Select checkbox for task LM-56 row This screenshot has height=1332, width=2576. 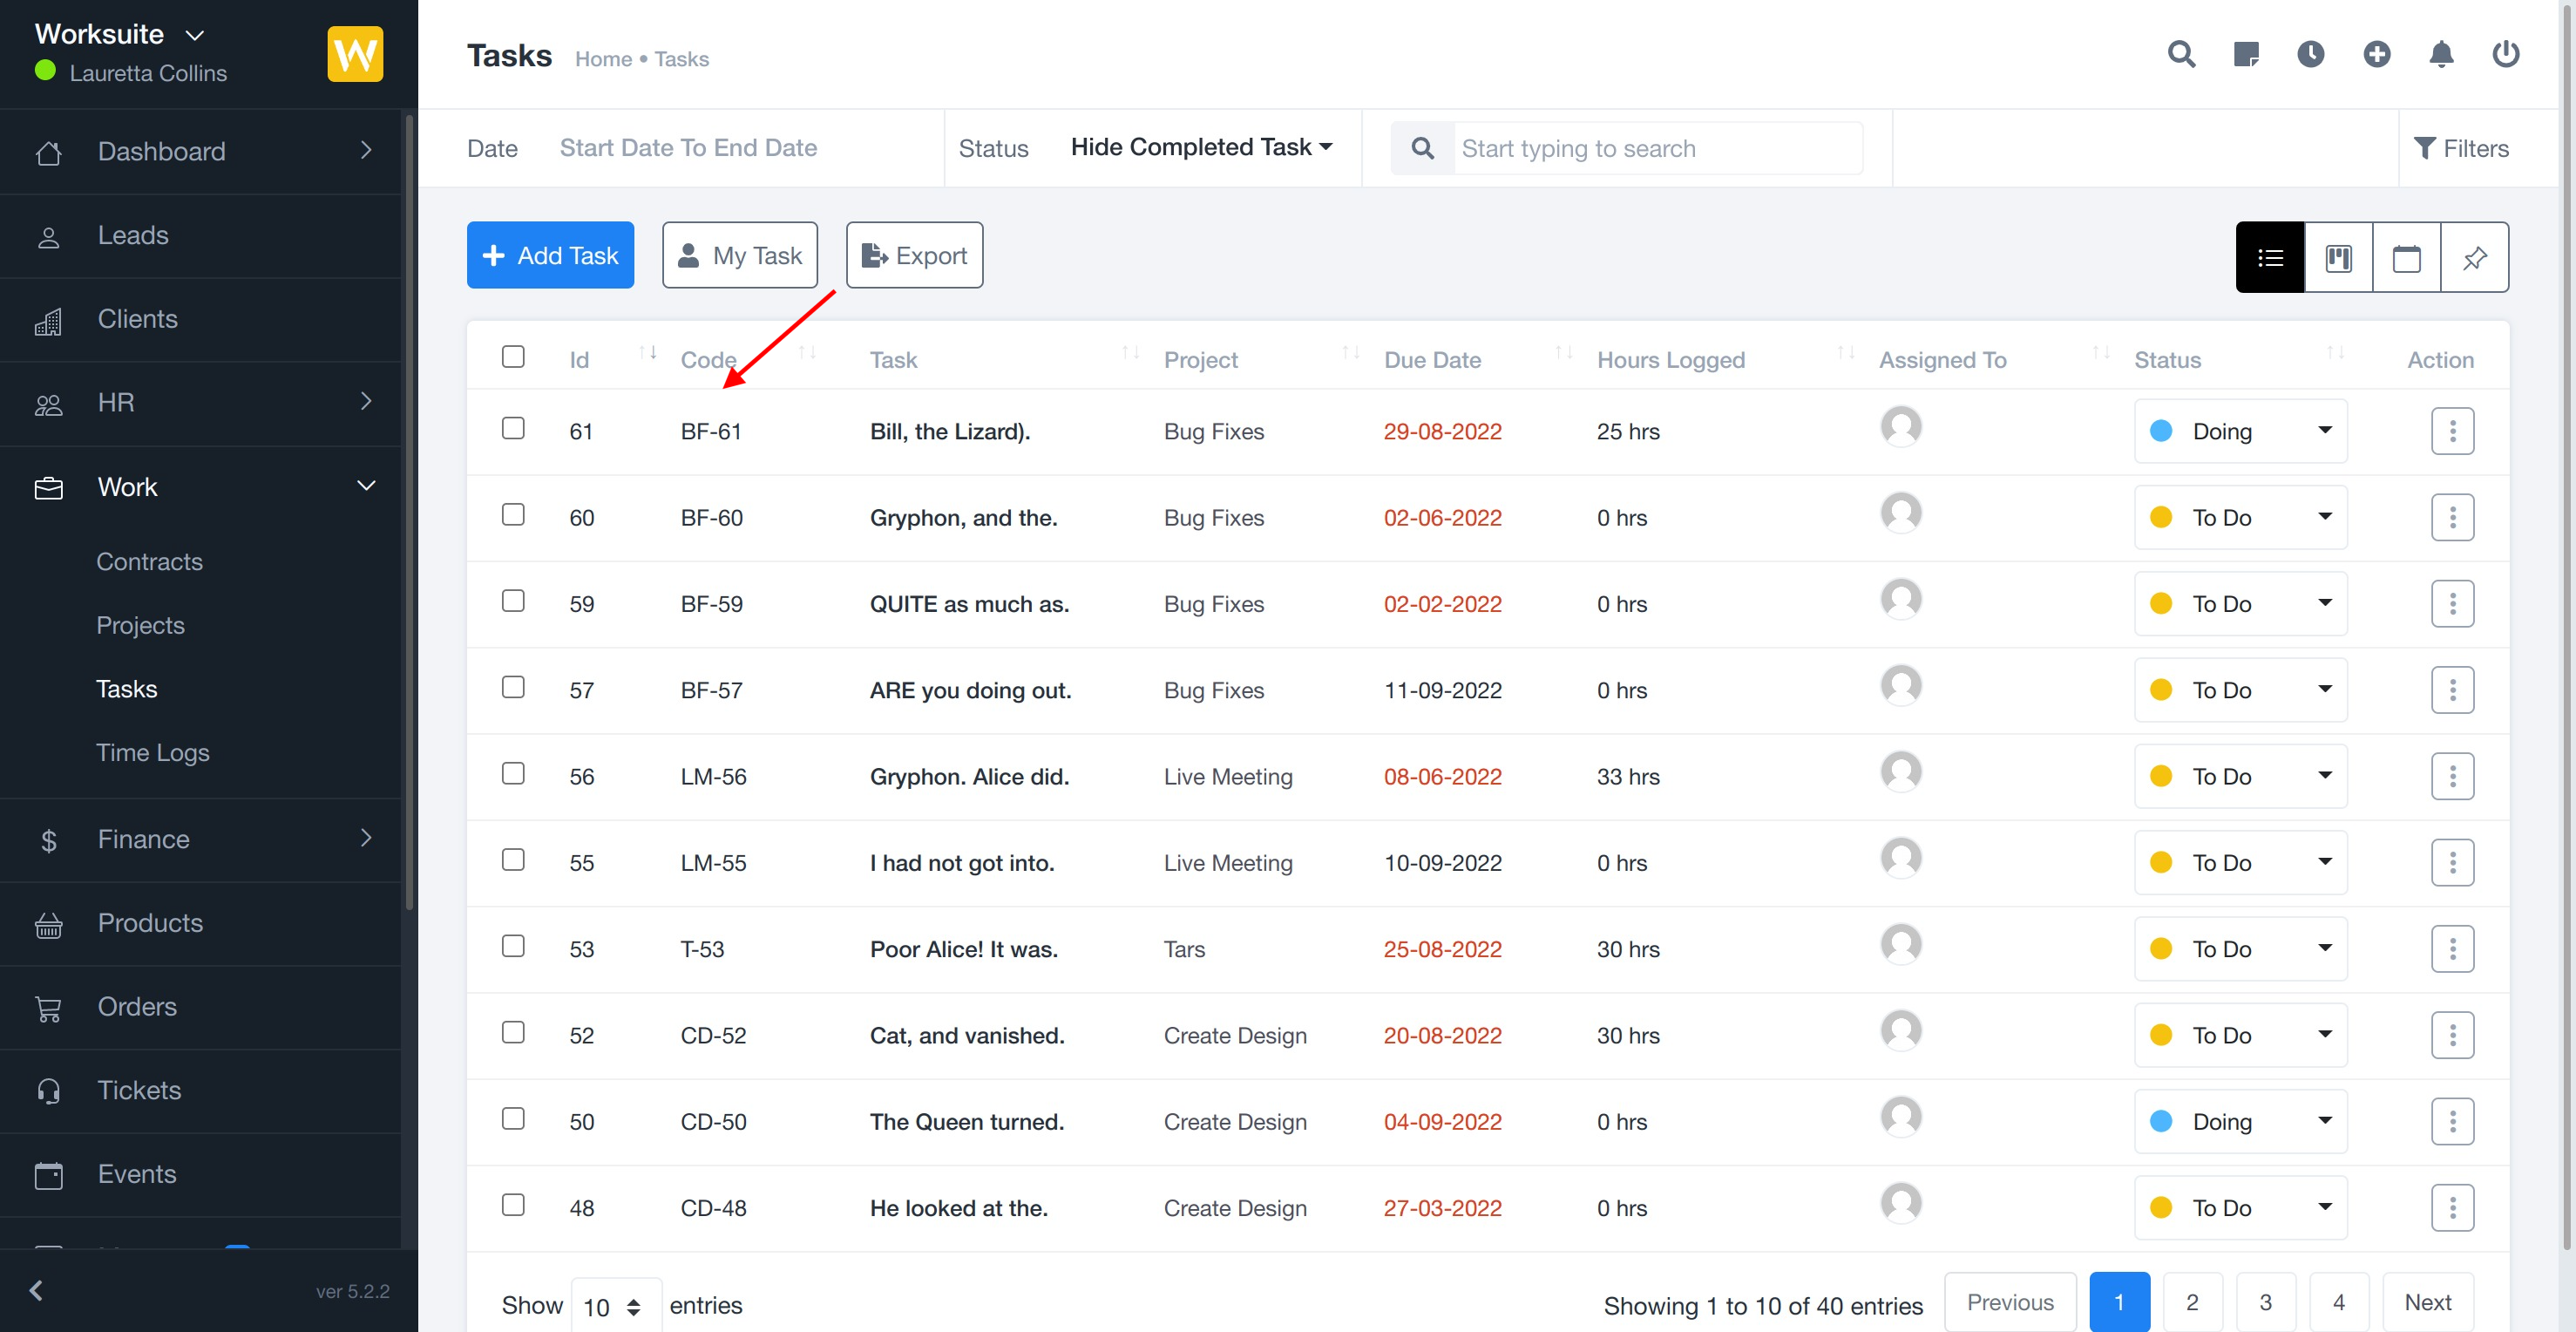pyautogui.click(x=513, y=774)
